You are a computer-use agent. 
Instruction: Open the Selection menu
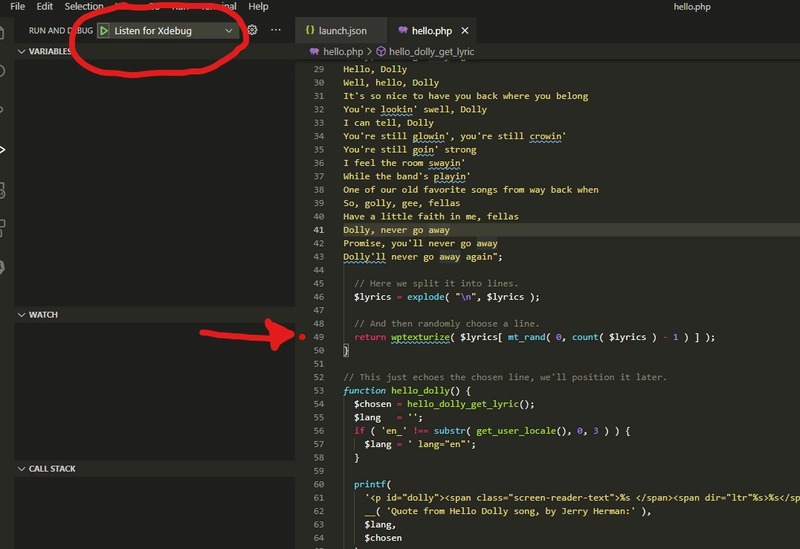pos(84,6)
